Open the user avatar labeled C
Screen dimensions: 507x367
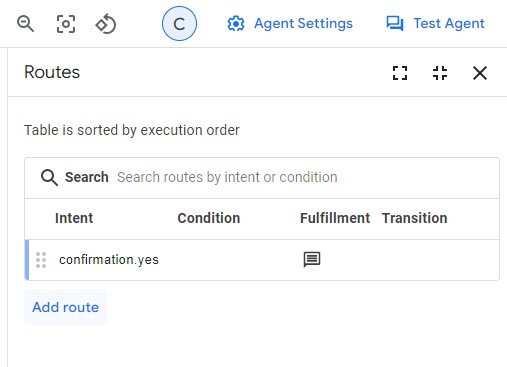179,24
